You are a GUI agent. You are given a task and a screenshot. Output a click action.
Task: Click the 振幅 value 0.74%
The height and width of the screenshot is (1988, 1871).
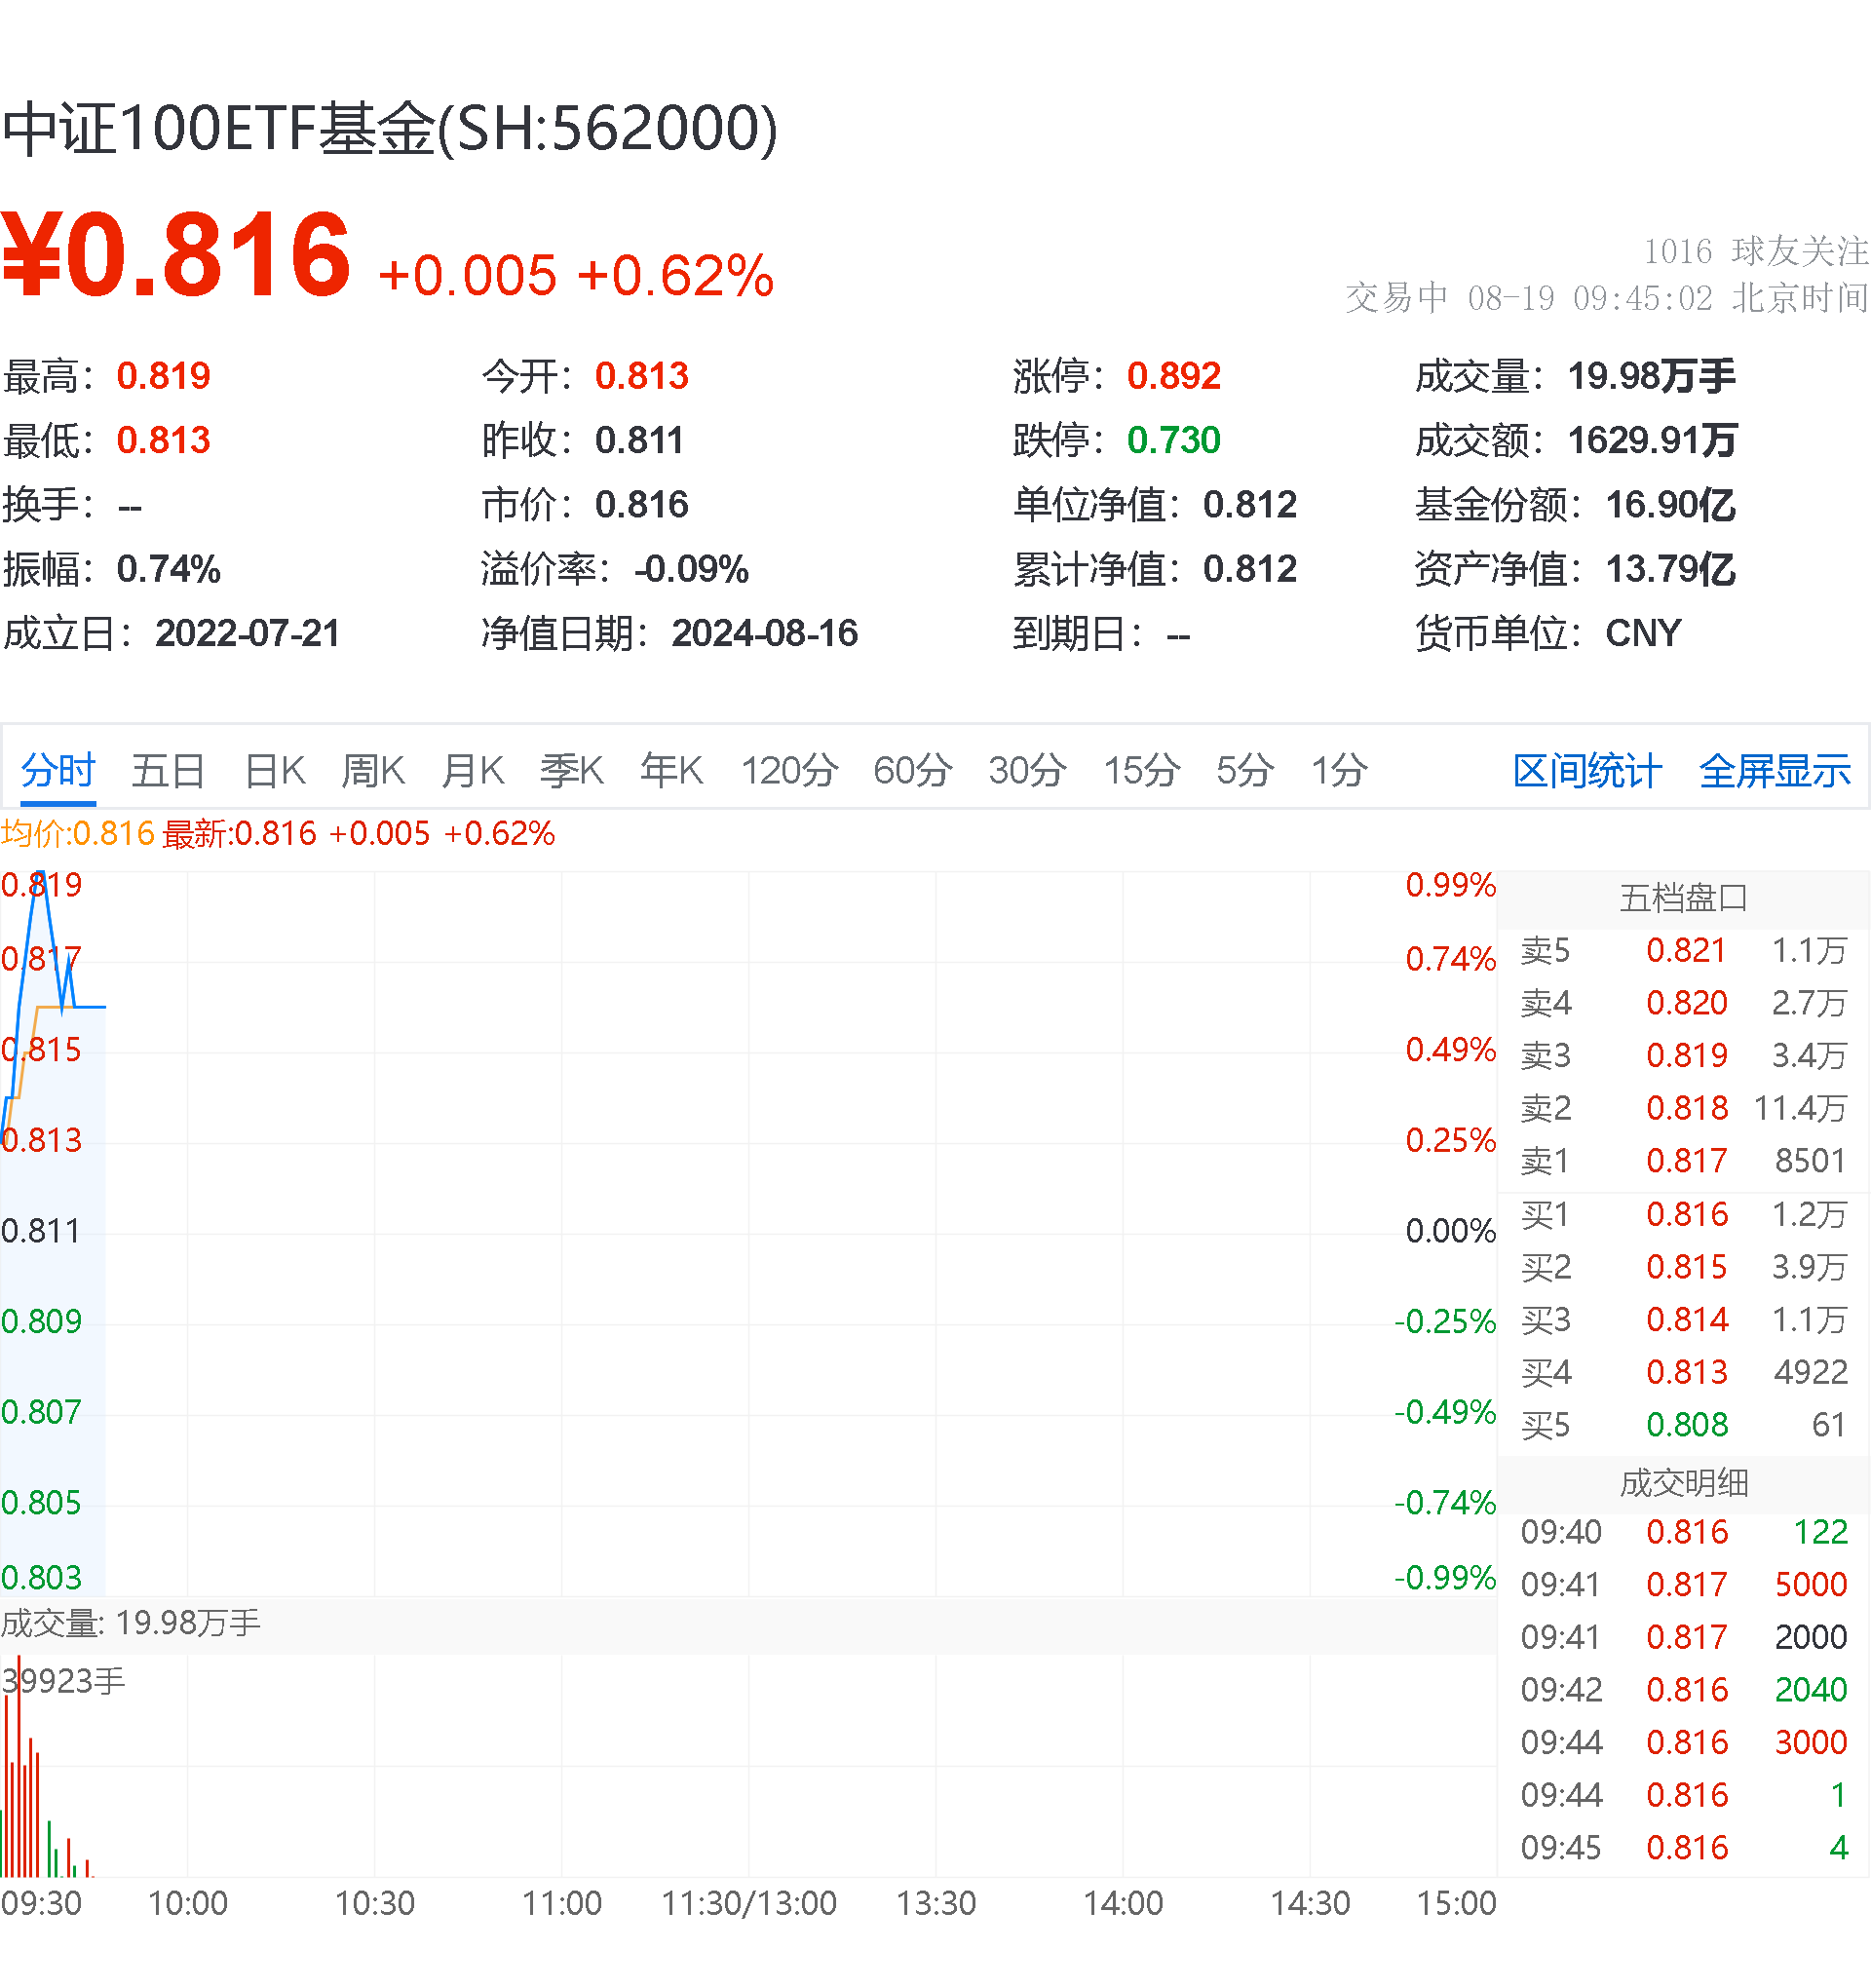pos(169,569)
